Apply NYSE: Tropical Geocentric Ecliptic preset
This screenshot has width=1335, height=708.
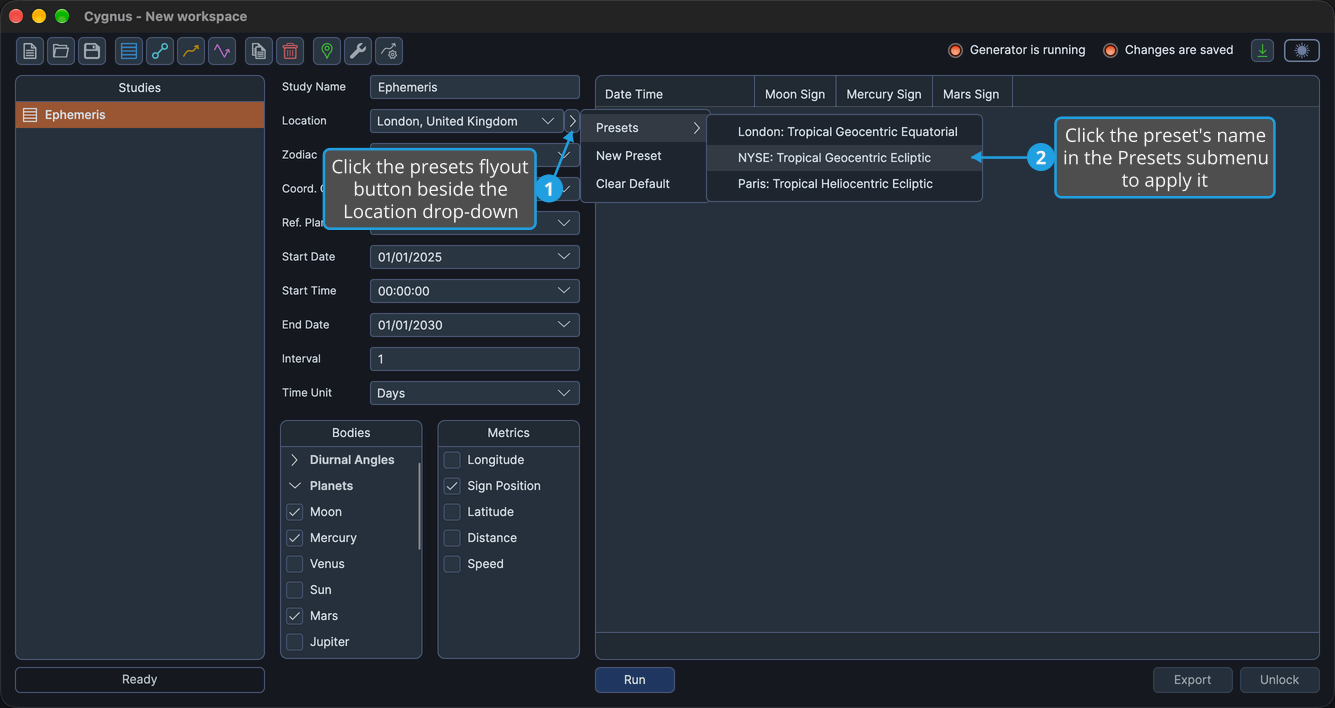(844, 158)
